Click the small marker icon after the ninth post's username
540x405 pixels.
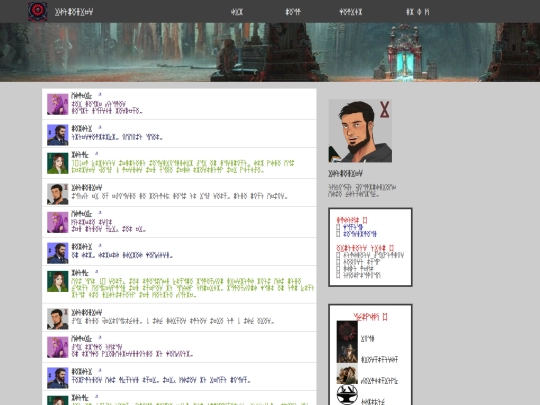click(x=100, y=338)
